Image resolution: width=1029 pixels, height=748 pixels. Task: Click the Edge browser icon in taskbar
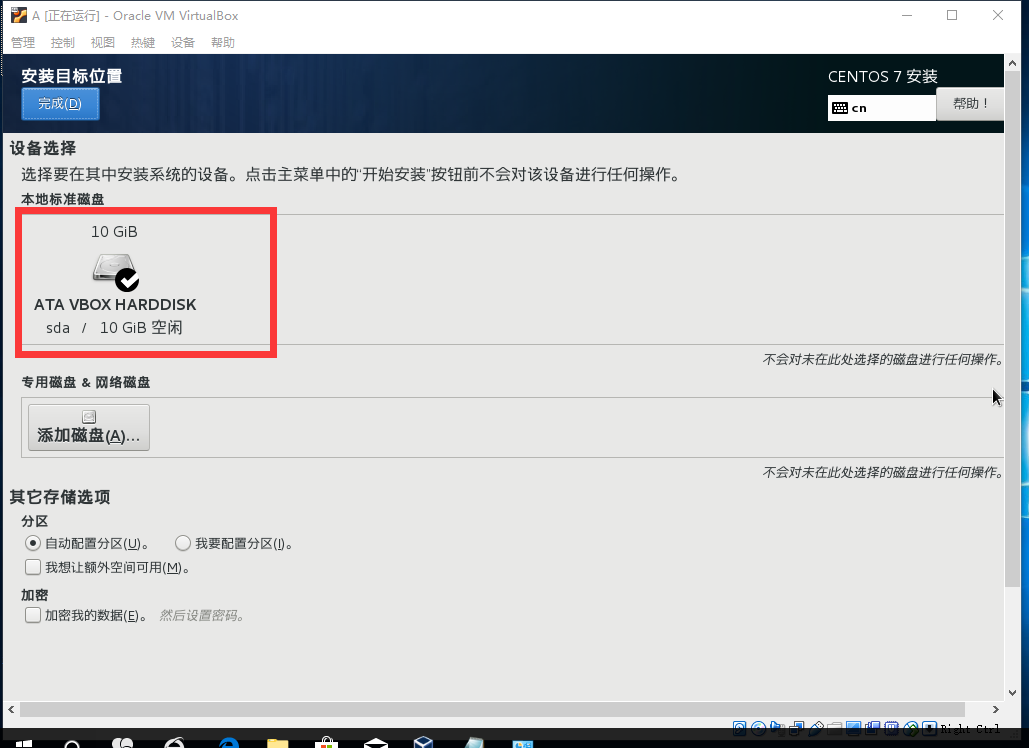click(x=229, y=743)
